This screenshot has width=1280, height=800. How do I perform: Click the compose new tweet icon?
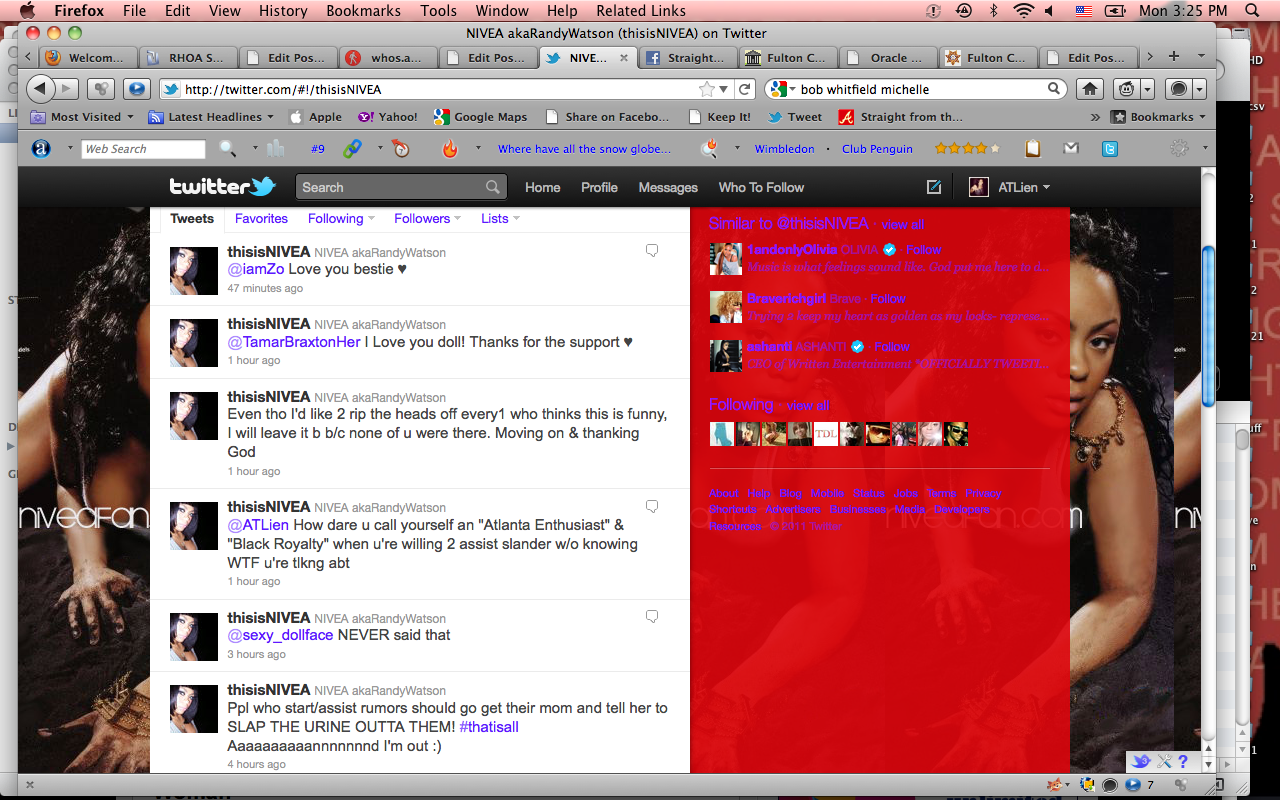tap(934, 187)
